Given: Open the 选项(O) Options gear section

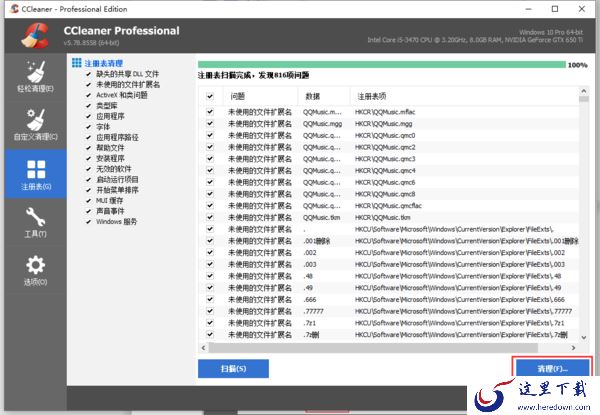Looking at the screenshot, I should (36, 271).
